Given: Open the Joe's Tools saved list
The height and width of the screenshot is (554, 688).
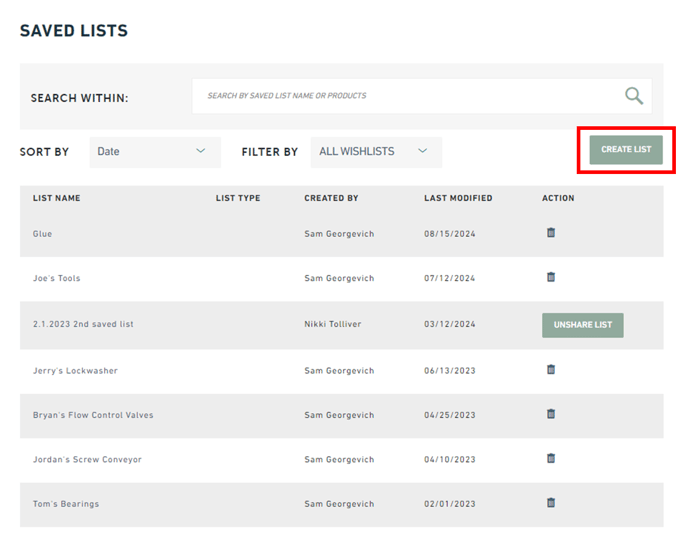Looking at the screenshot, I should point(57,278).
